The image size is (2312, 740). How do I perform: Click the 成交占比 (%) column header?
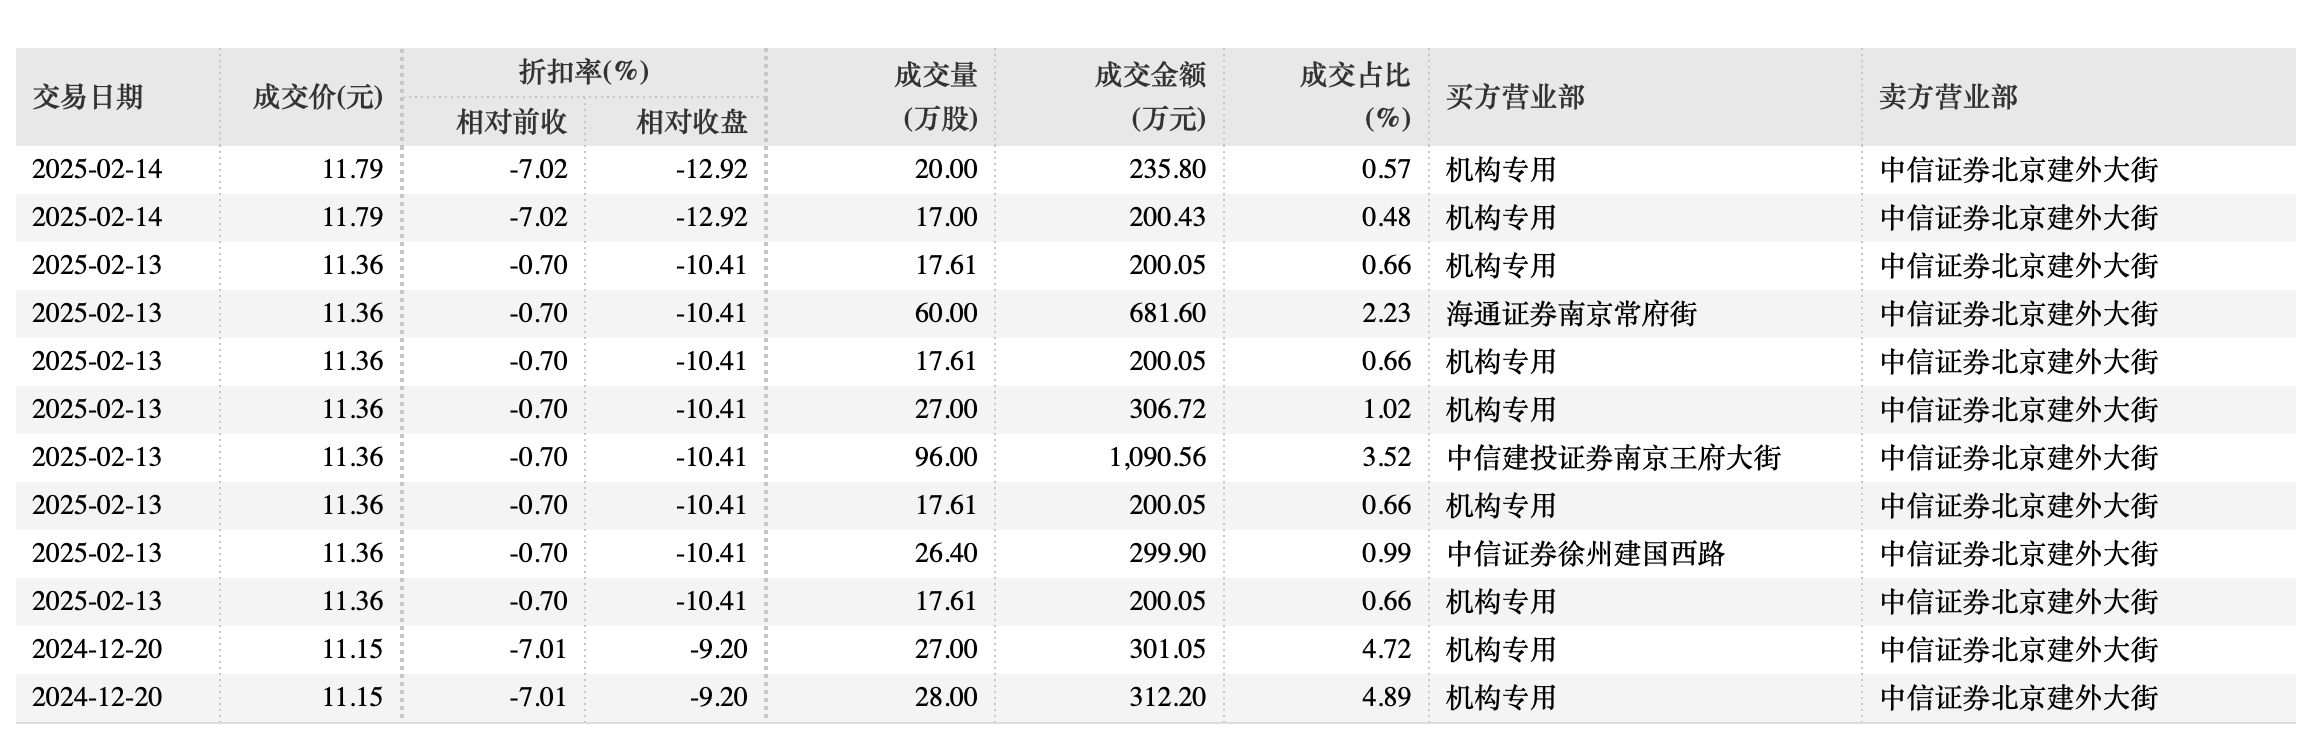[x=1354, y=97]
